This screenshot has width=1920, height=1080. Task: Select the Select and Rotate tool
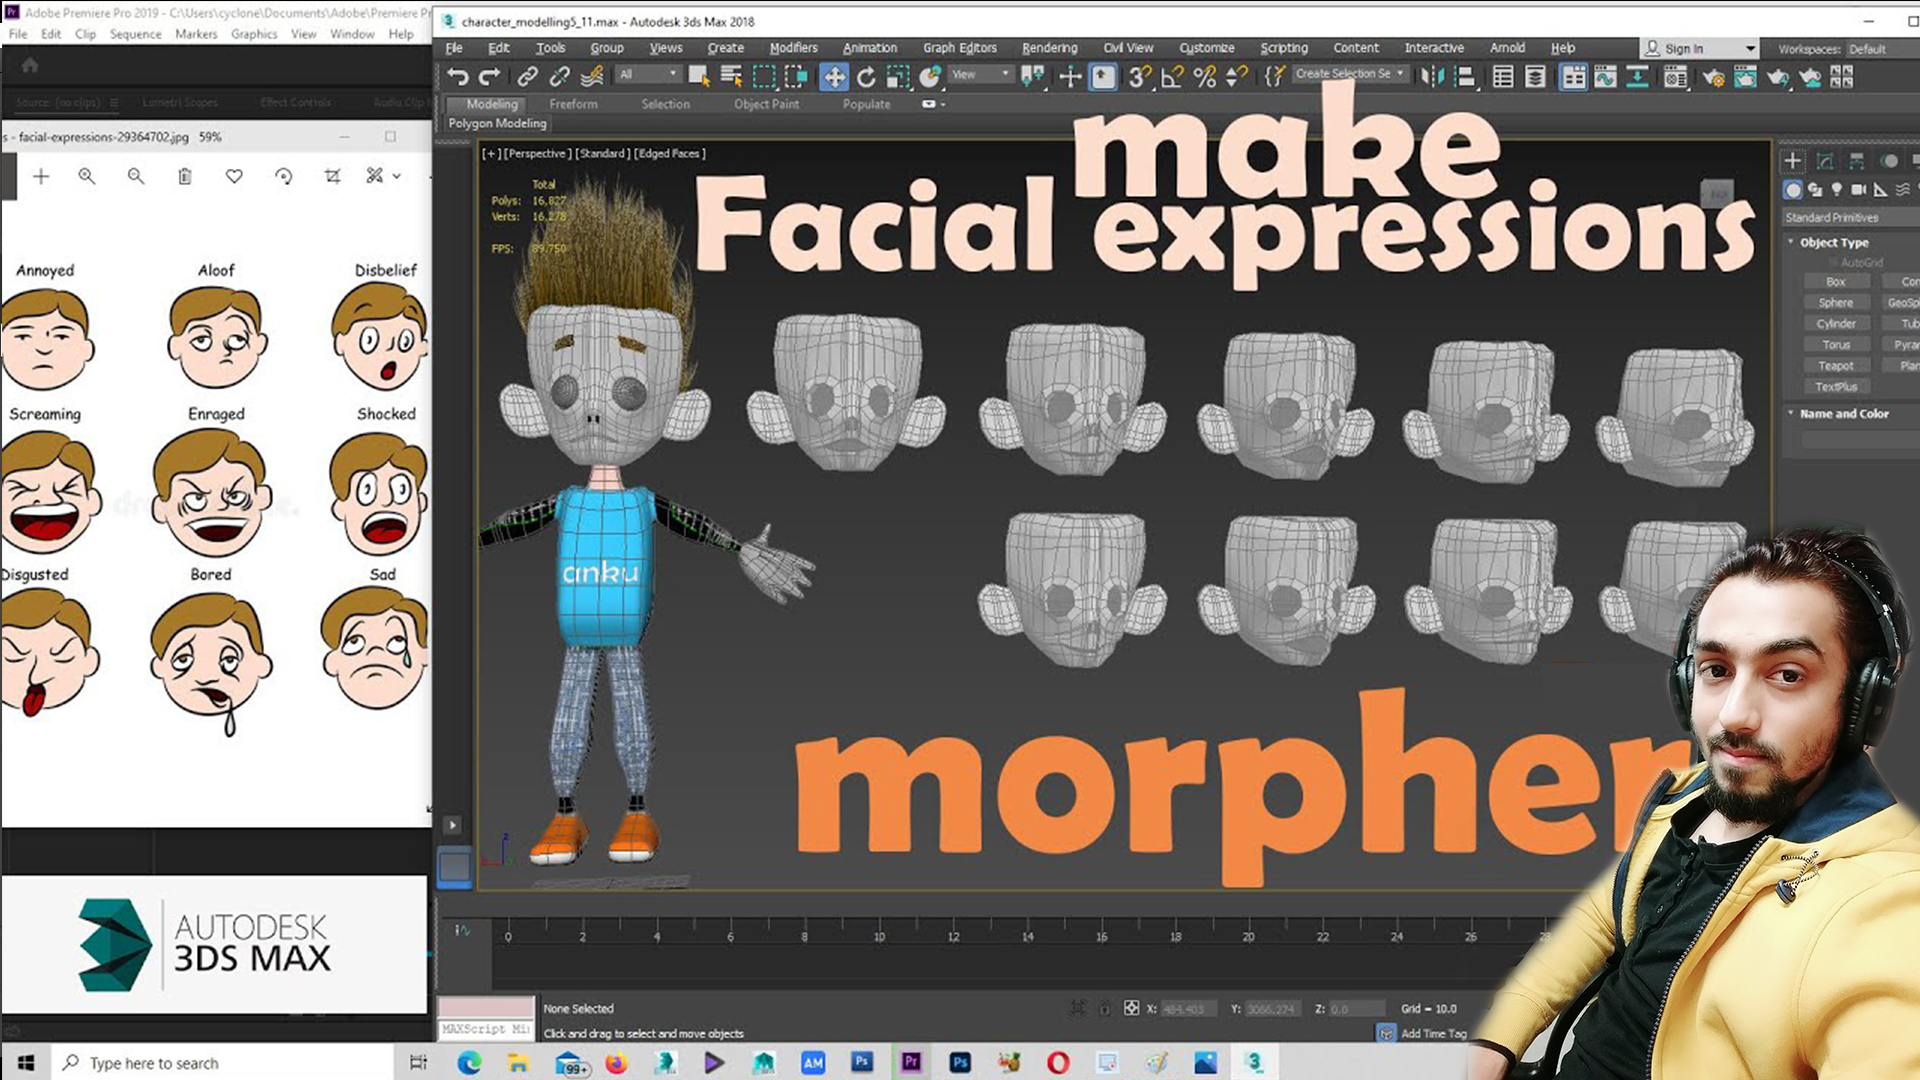[x=866, y=77]
